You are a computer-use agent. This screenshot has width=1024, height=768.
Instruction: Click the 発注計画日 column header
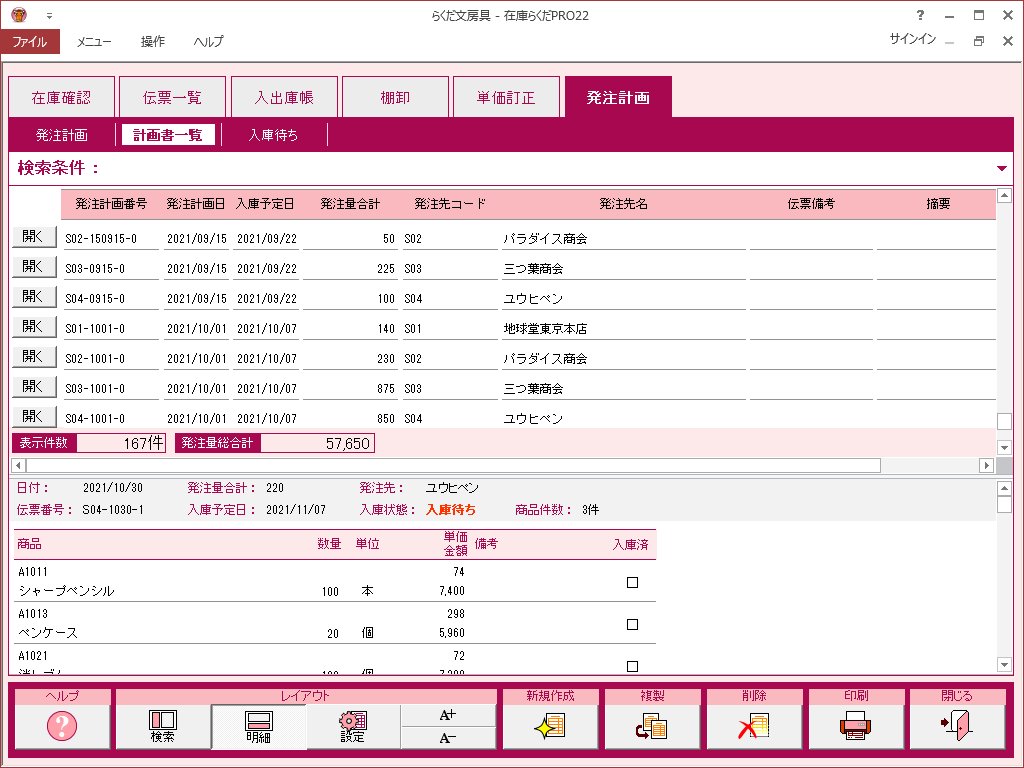(196, 204)
